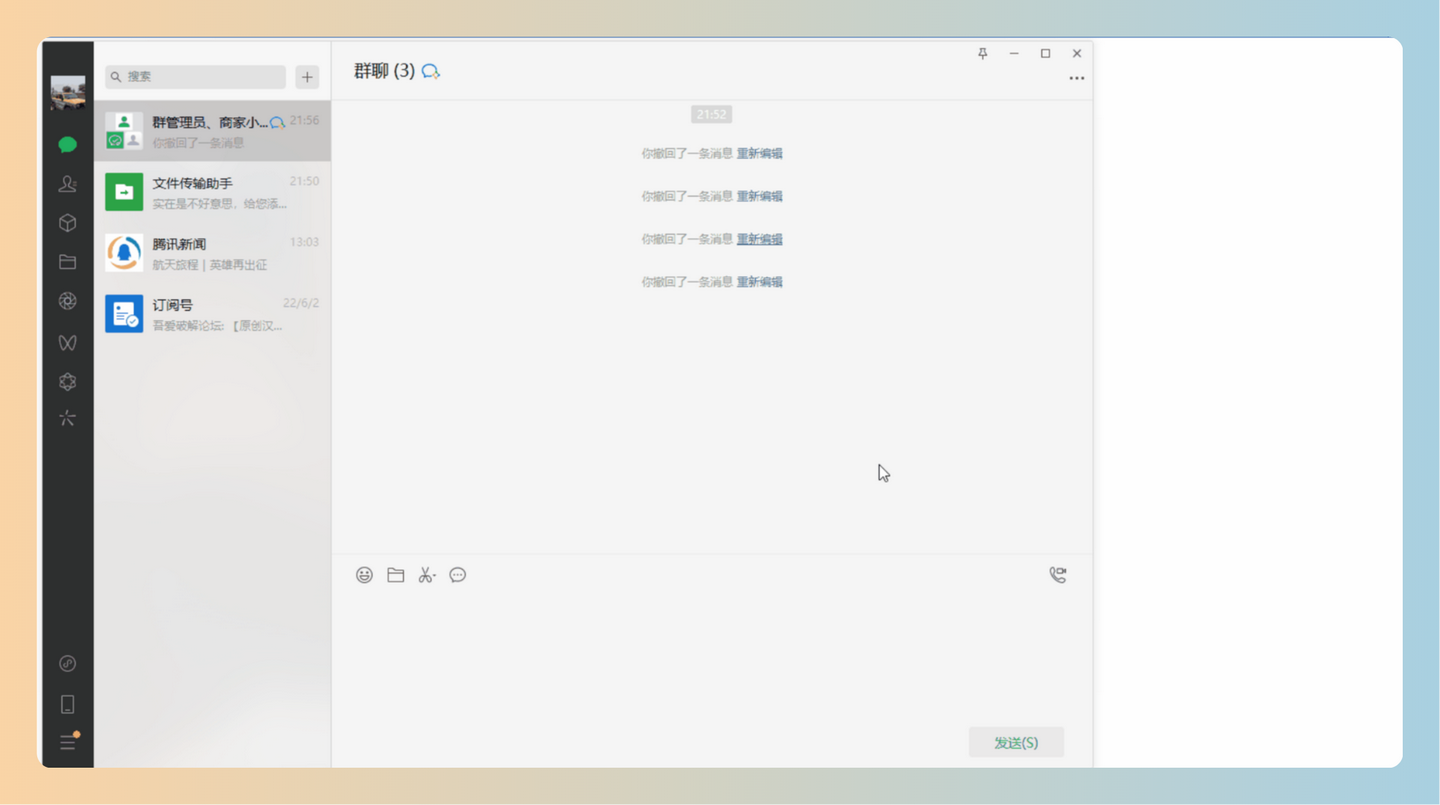Open the settings menu at bottom left

point(67,742)
